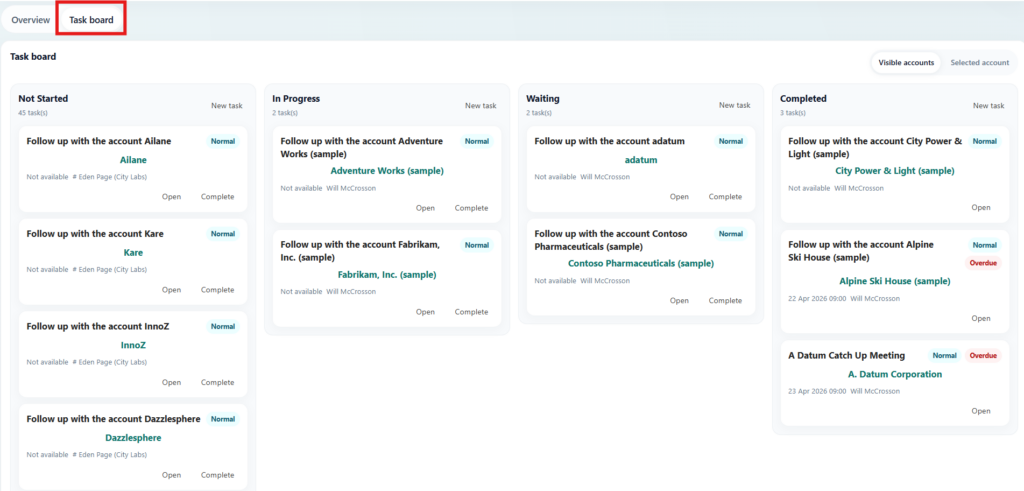Viewport: 1024px width, 491px height.
Task: Click 'Follow up with the account Dazzlesphere' title
Action: [x=113, y=419]
